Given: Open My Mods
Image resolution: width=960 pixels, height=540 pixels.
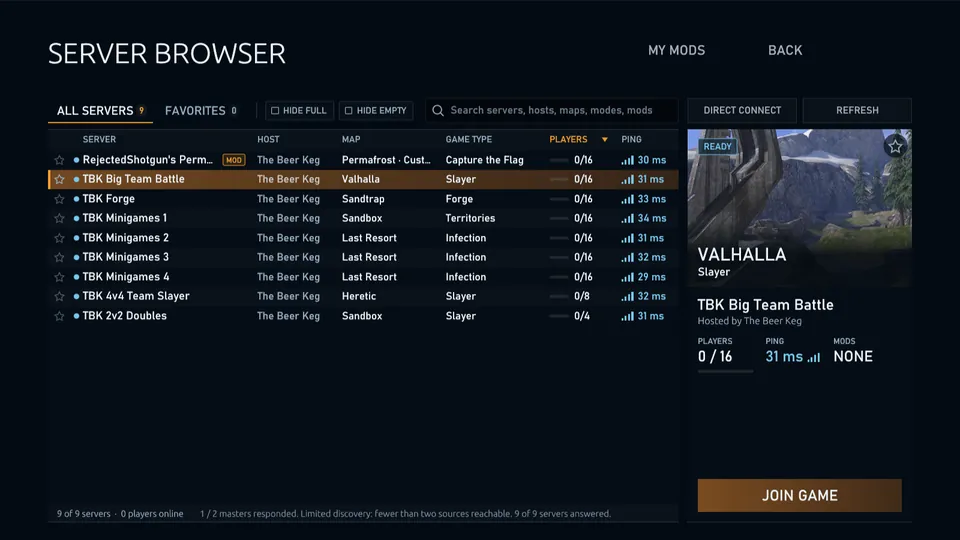Looking at the screenshot, I should point(677,50).
